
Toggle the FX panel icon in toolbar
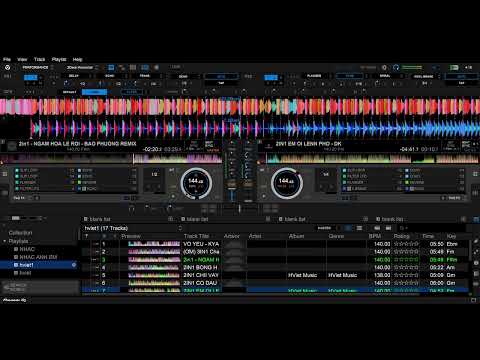pyautogui.click(x=111, y=67)
